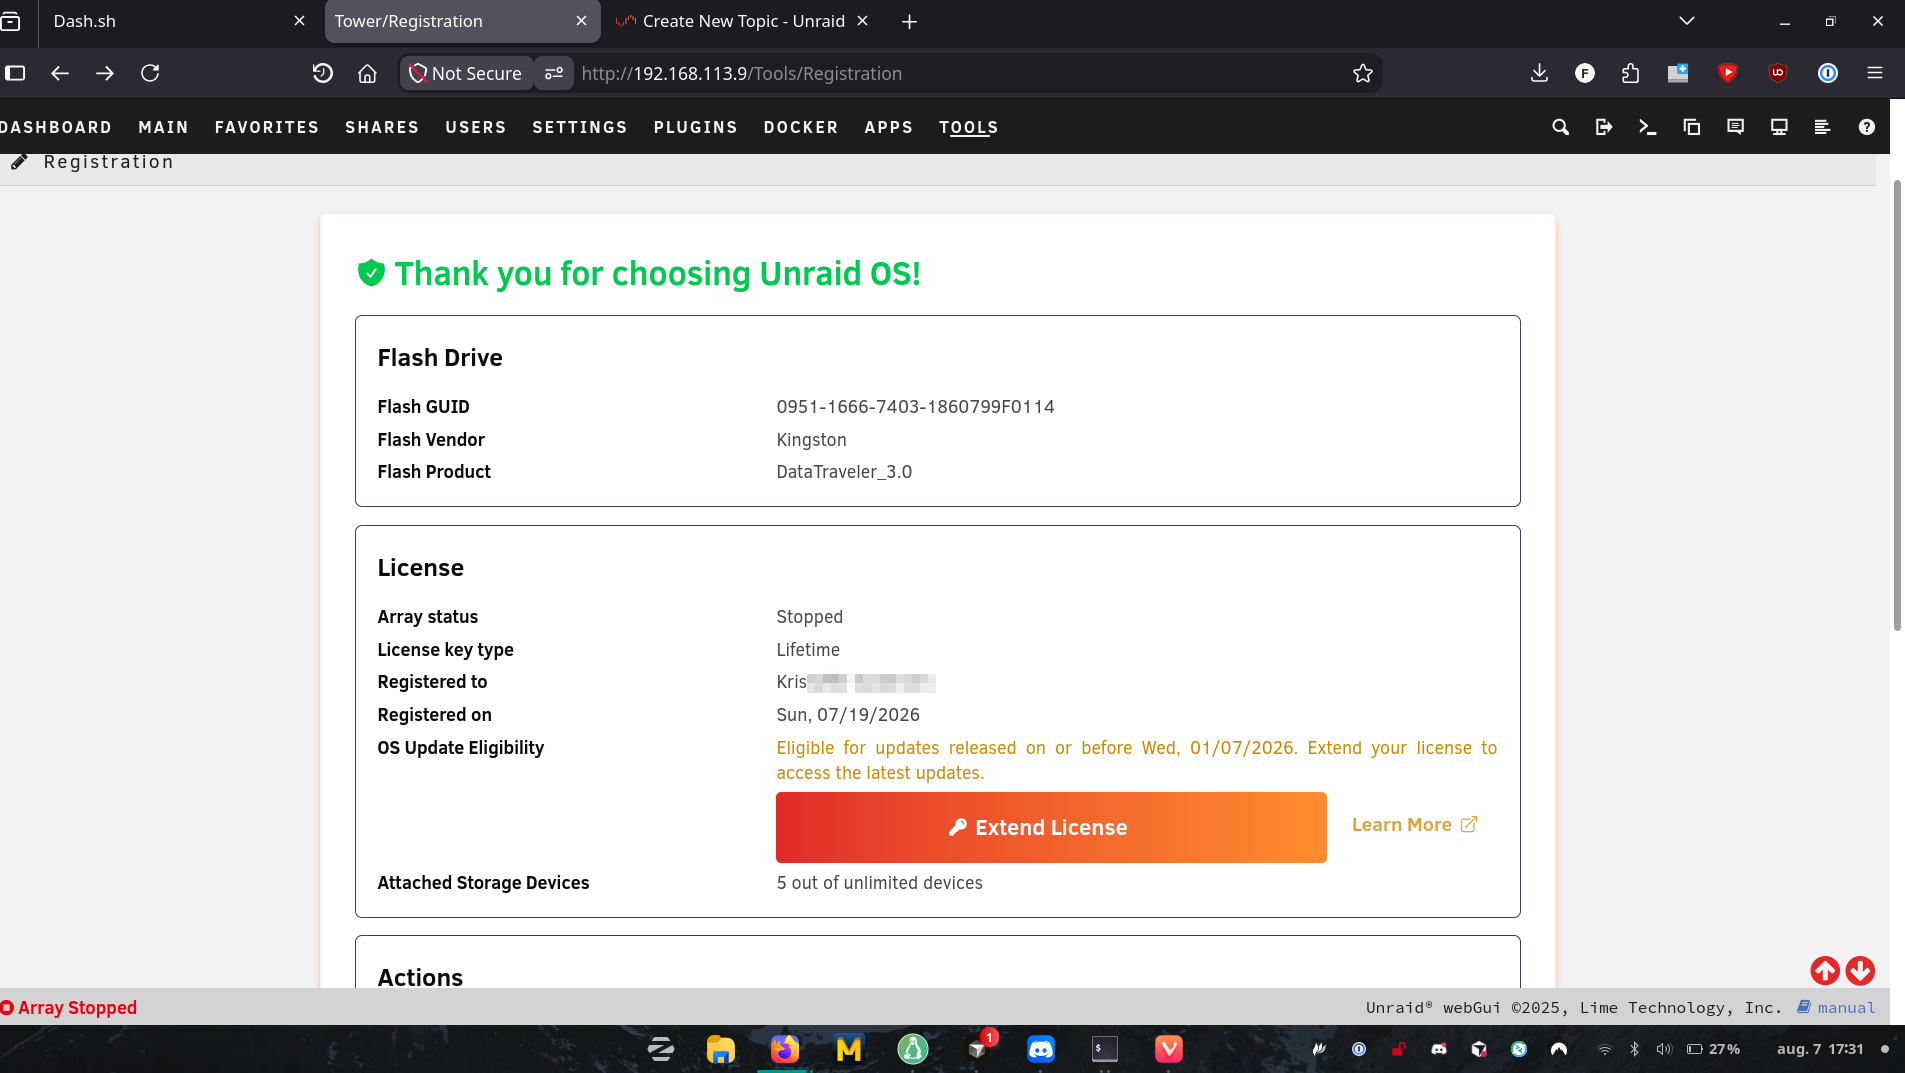Switch to the Create New Topic - Unraid tab
1905x1073 pixels.
743,21
